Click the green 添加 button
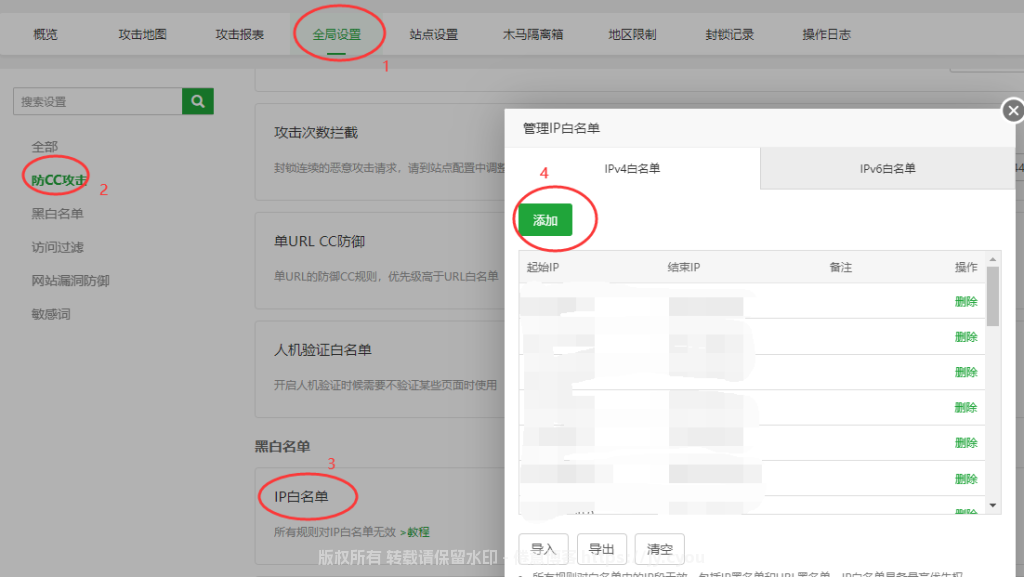The width and height of the screenshot is (1024, 577). (545, 220)
